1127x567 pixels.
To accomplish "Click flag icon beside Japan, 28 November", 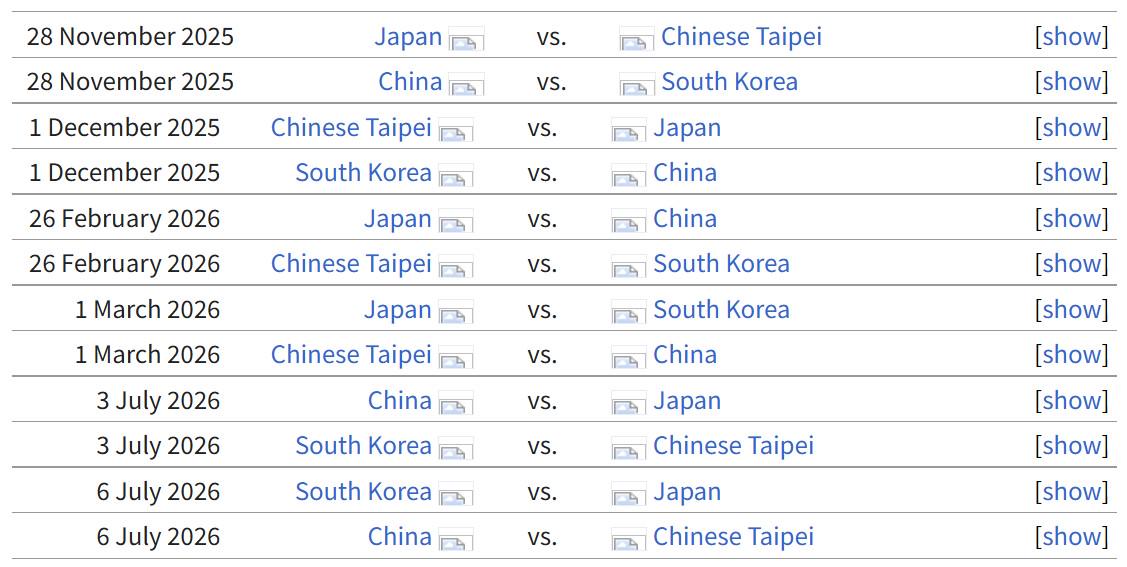I will pos(466,41).
